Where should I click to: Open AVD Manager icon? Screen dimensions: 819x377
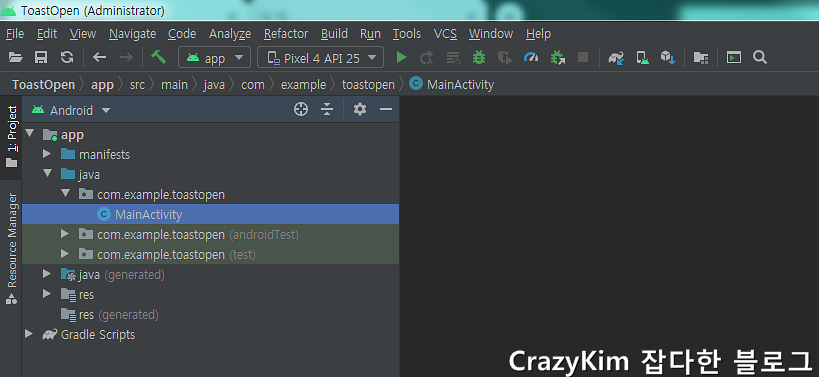[x=642, y=57]
